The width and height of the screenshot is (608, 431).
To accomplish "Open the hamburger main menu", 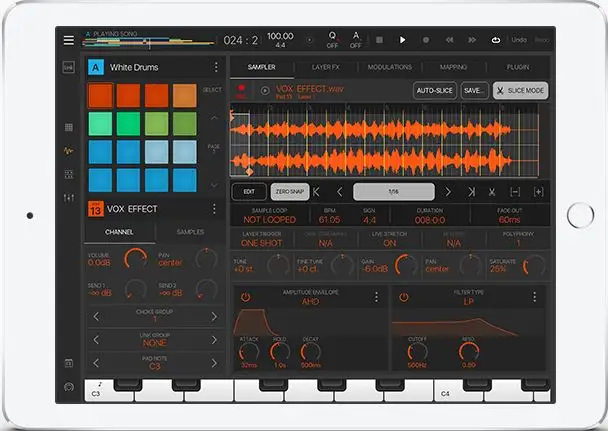I will [69, 40].
